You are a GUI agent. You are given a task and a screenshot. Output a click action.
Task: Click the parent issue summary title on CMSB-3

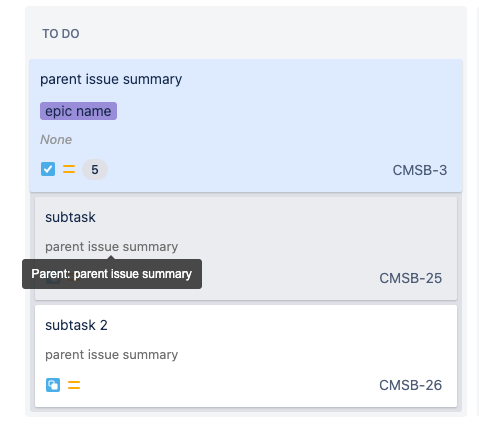pyautogui.click(x=111, y=79)
